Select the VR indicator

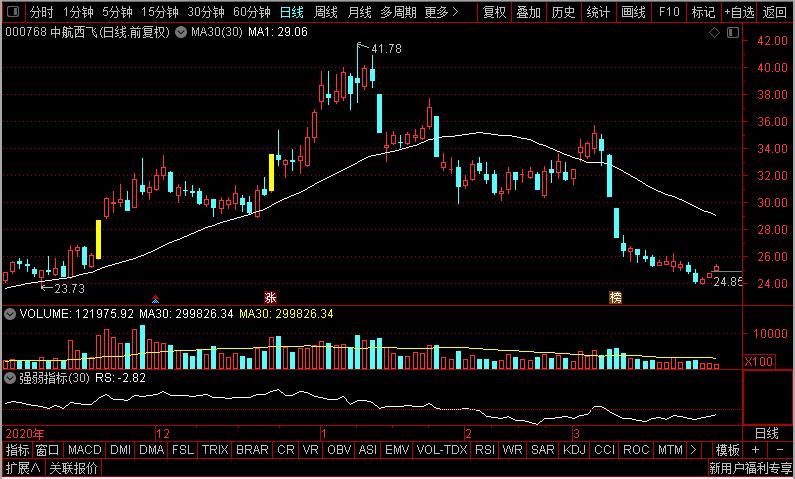point(310,450)
